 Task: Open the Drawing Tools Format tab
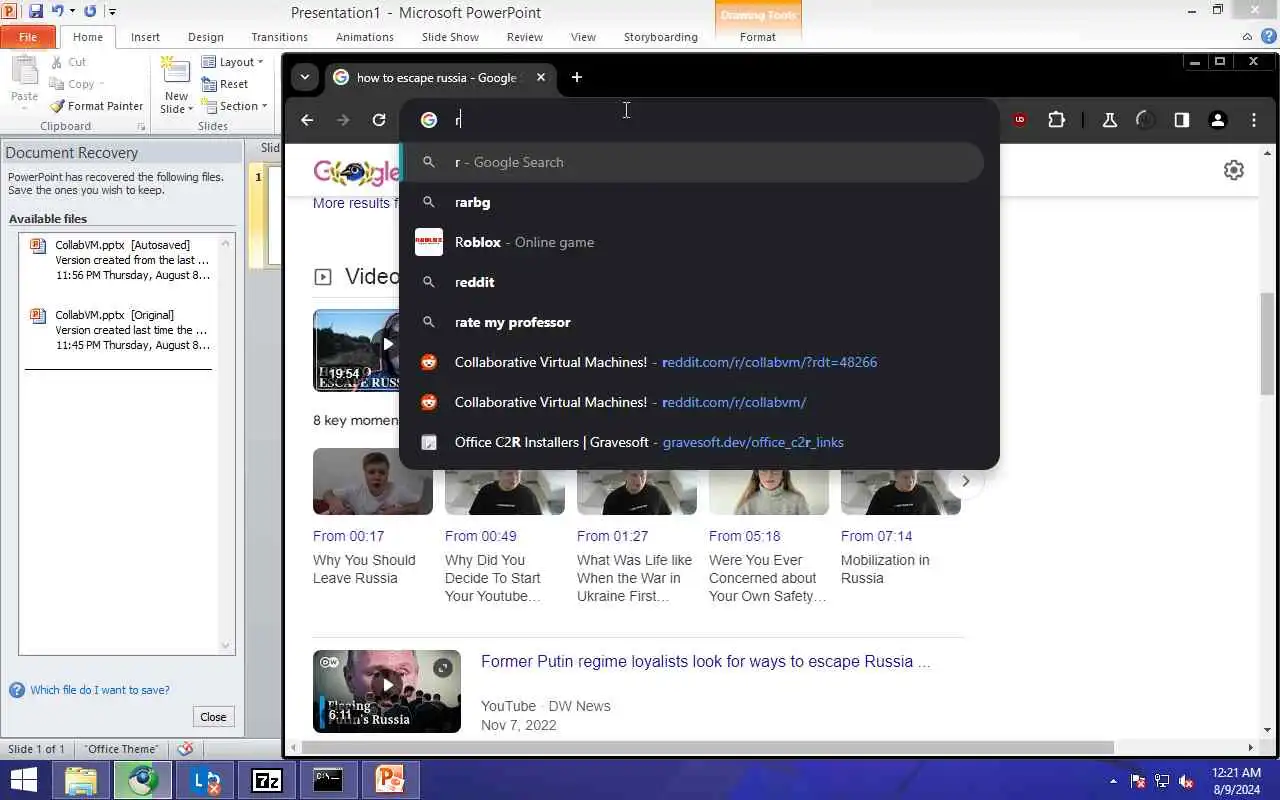(x=757, y=37)
